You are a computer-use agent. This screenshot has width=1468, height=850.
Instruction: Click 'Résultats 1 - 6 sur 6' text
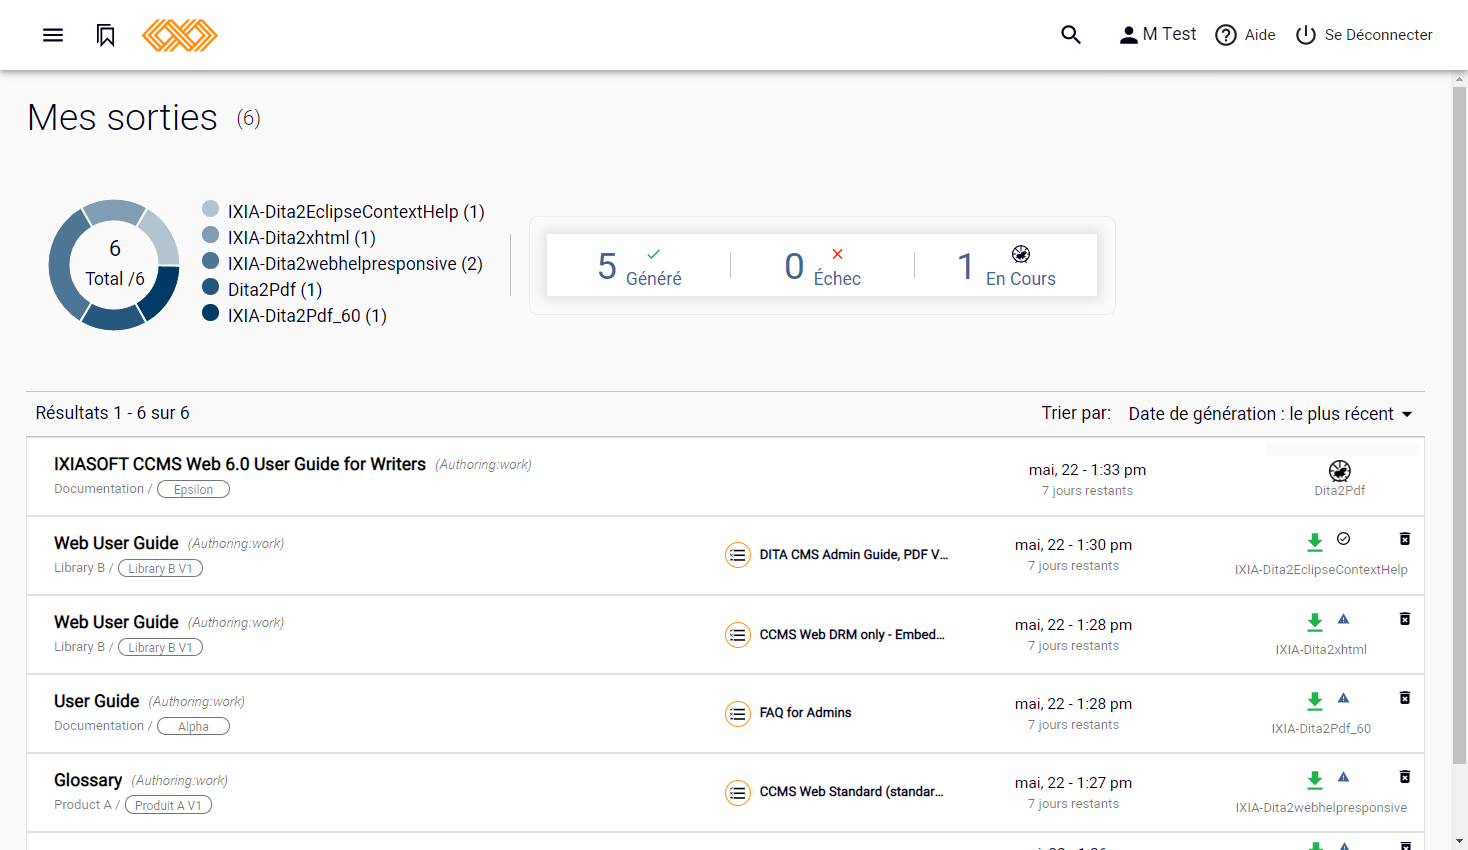113,413
